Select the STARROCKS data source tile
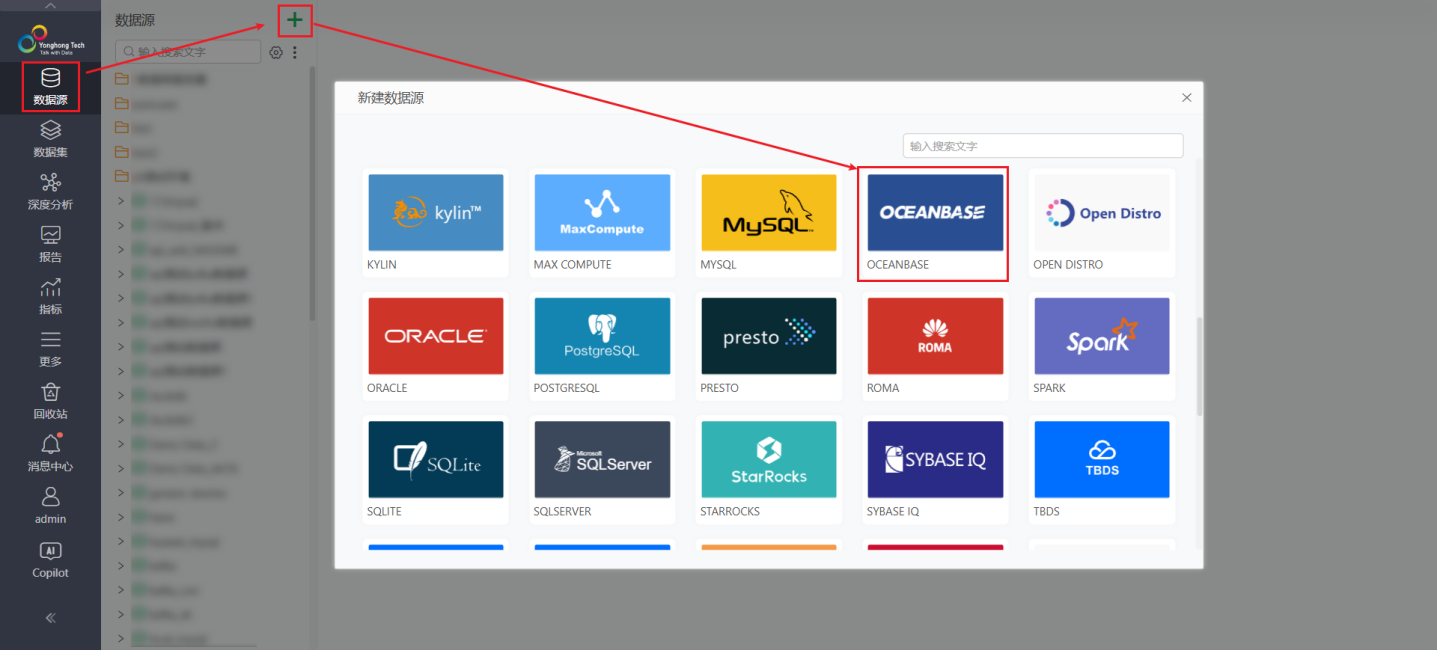The height and width of the screenshot is (650, 1437). pos(768,469)
